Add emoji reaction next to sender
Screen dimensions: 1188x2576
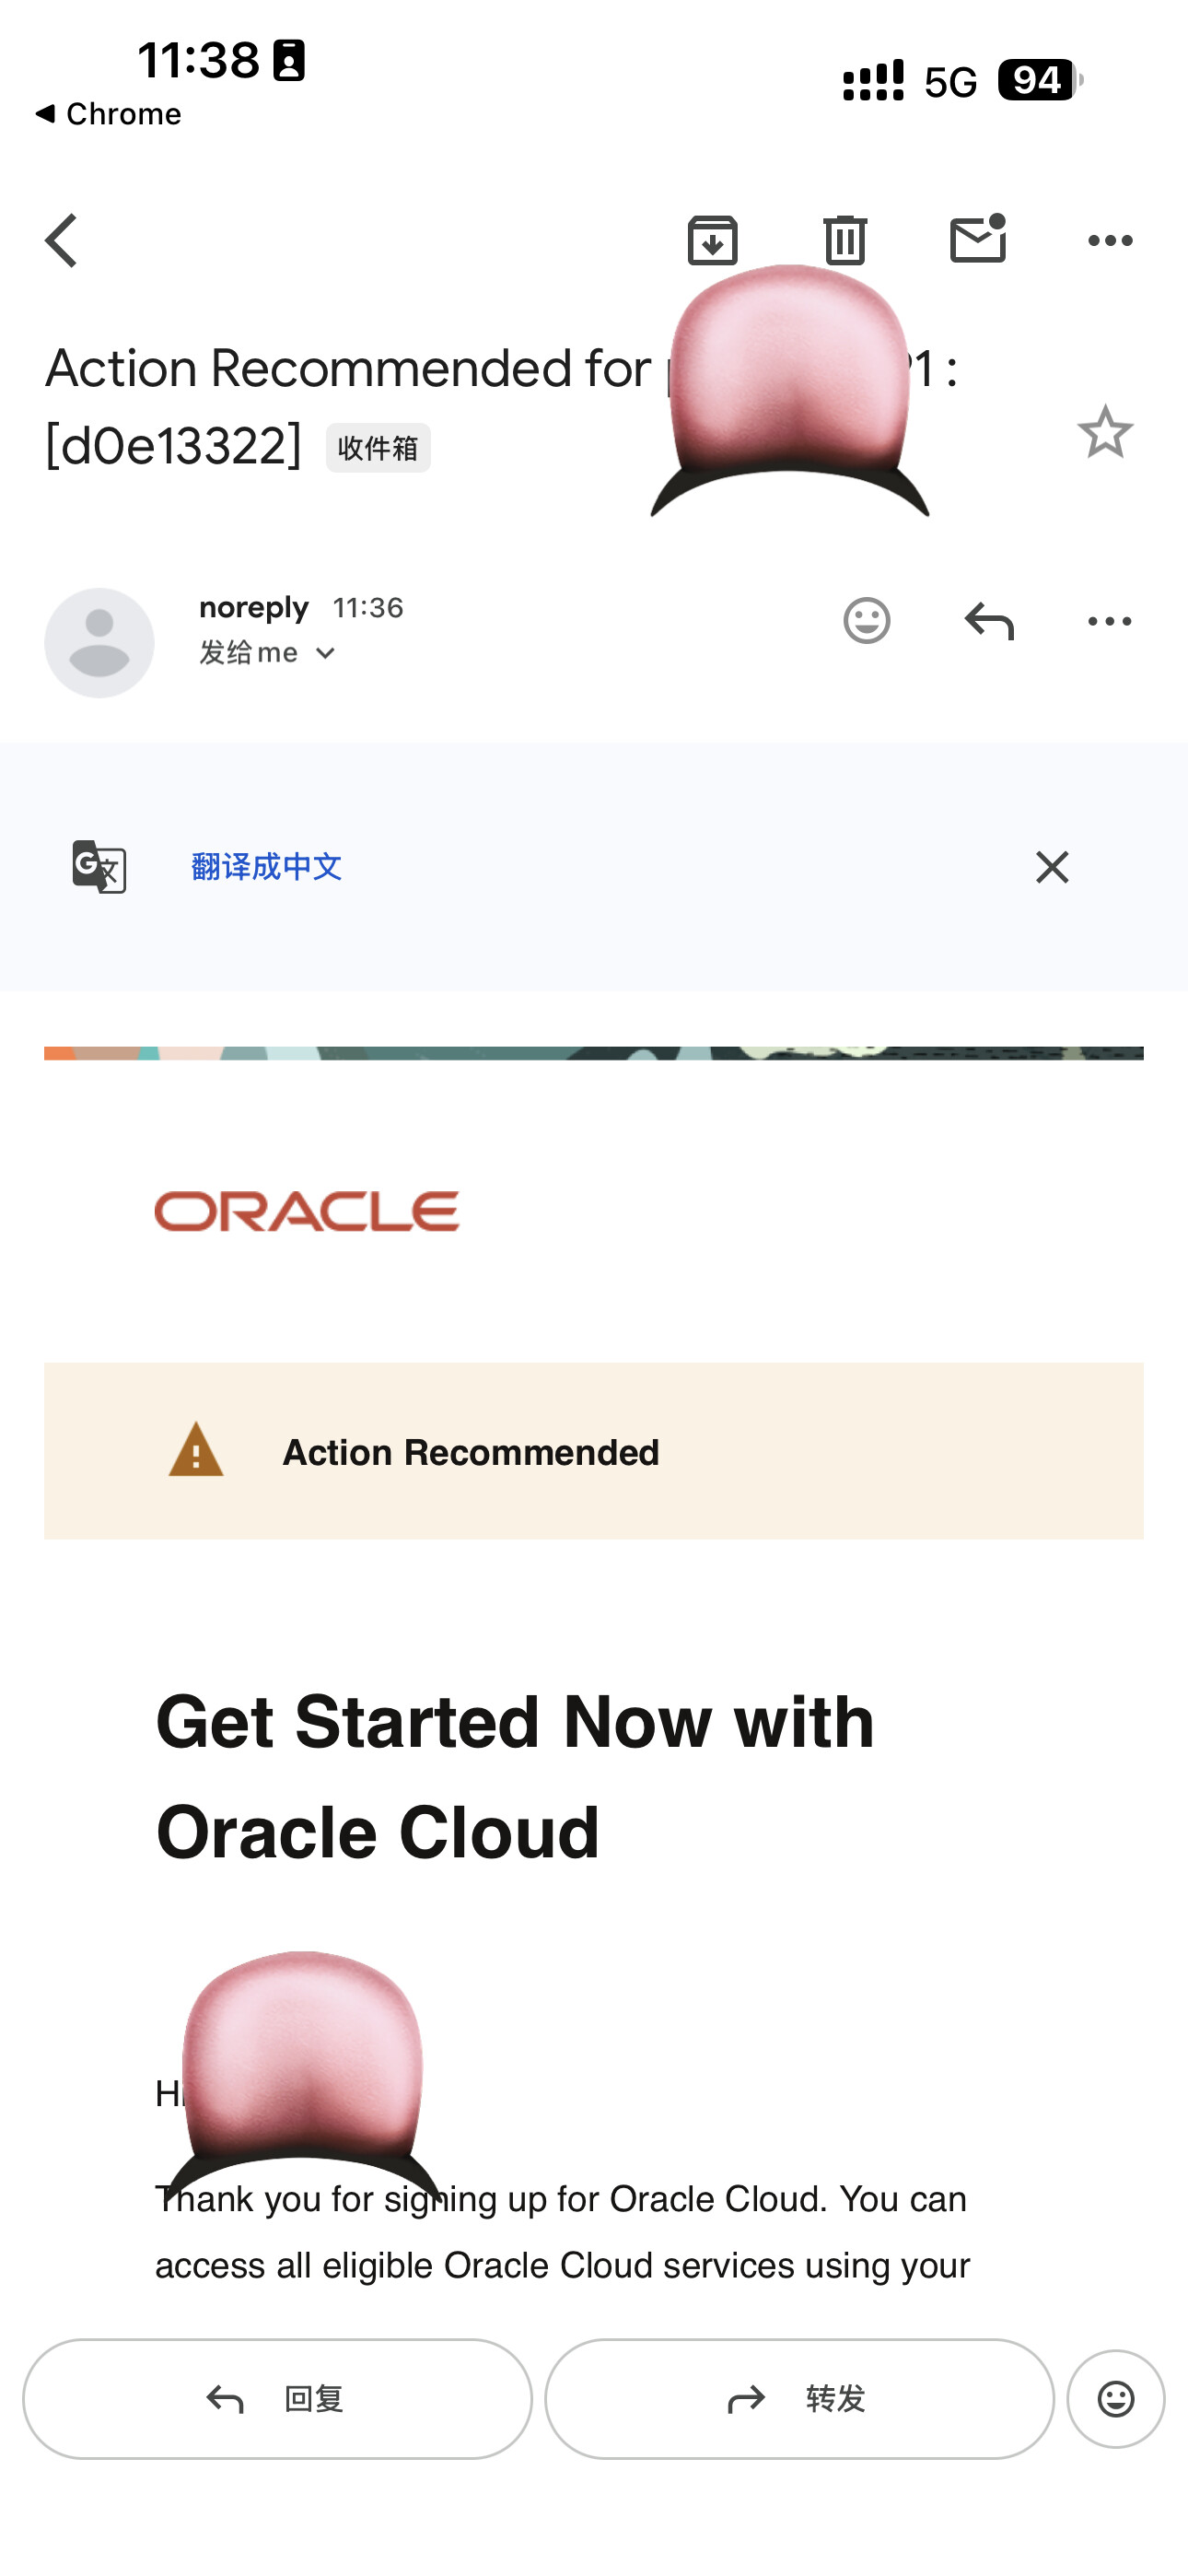click(x=866, y=621)
